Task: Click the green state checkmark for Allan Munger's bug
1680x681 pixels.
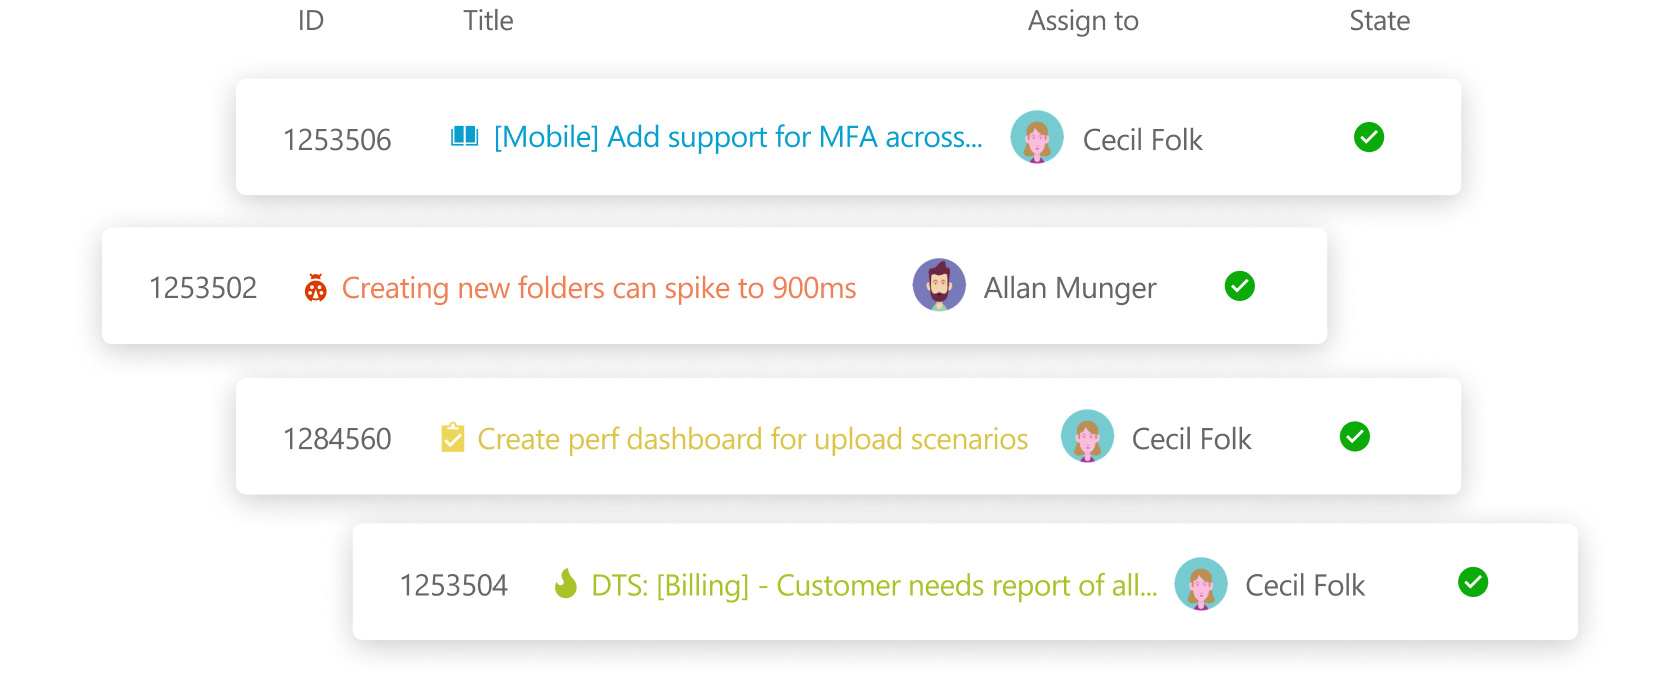Action: [1240, 286]
